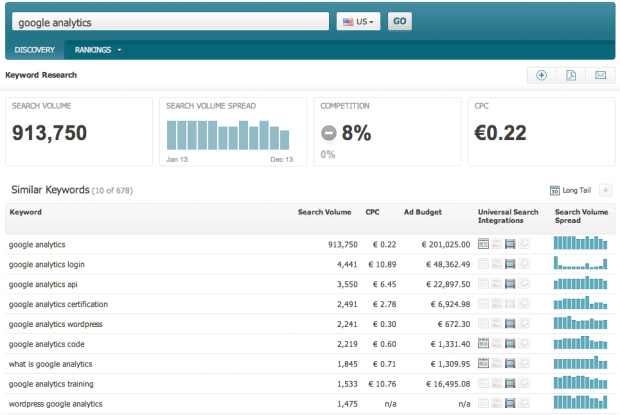Expand the Rankings tab dropdown arrow
620x415 pixels.
coord(119,50)
